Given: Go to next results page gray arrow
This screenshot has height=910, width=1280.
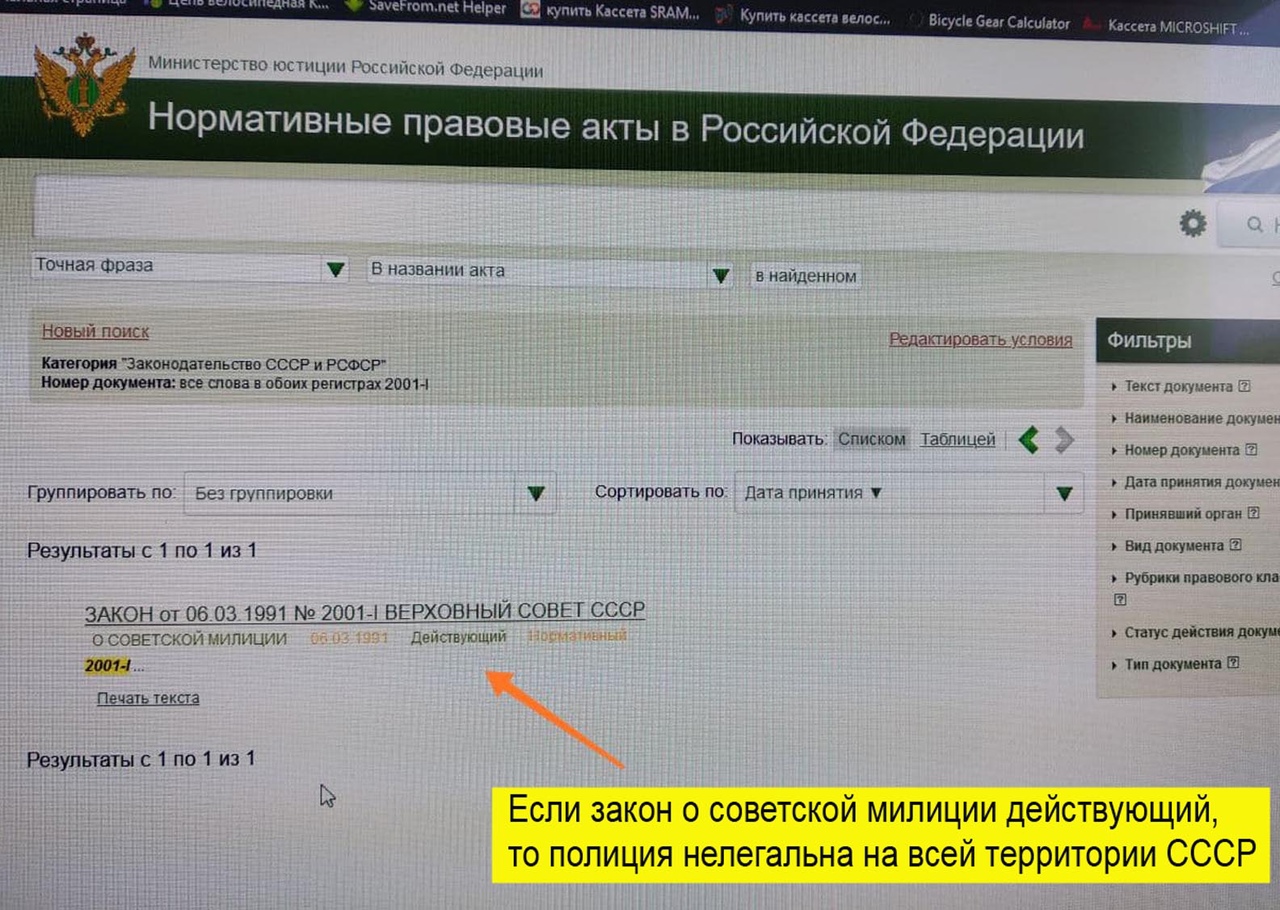Looking at the screenshot, I should pyautogui.click(x=1064, y=440).
